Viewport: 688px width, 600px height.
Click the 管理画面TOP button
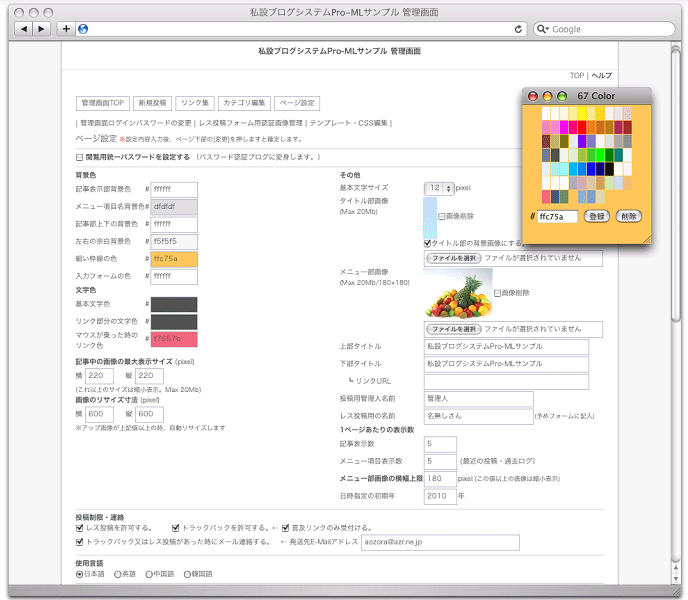point(104,103)
